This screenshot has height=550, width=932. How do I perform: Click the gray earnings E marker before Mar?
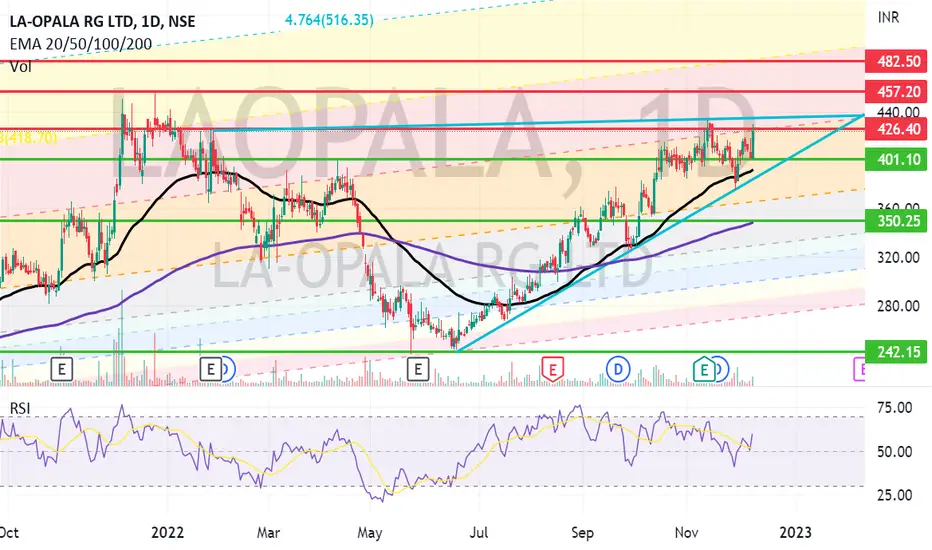click(x=210, y=369)
